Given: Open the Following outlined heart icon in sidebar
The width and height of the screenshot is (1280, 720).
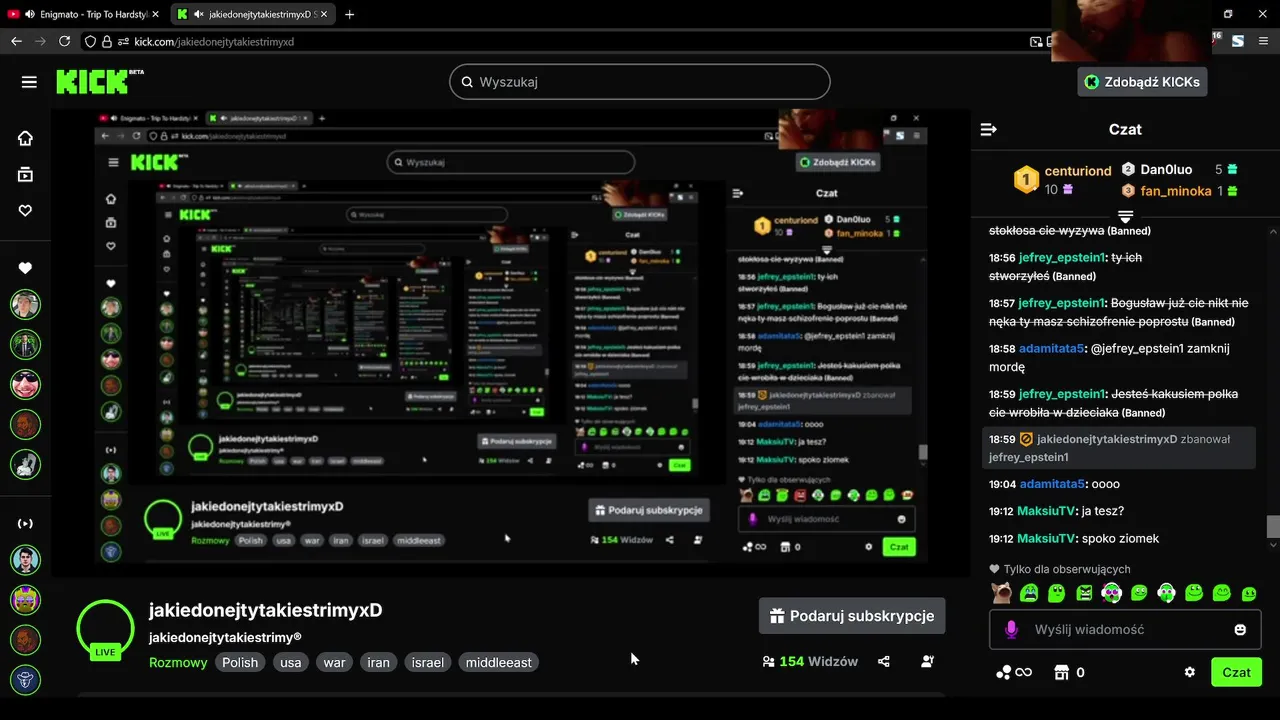Looking at the screenshot, I should click(25, 210).
